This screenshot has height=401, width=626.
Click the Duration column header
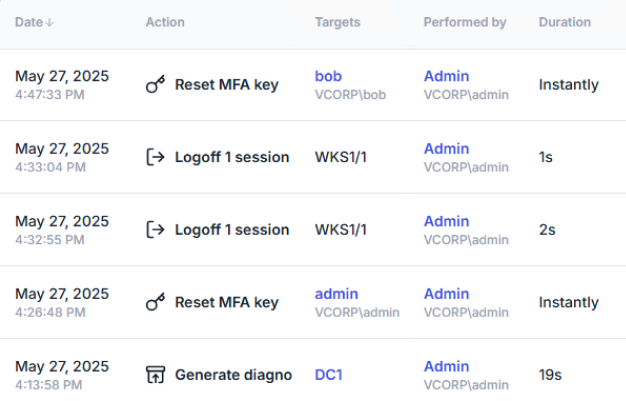(x=564, y=22)
